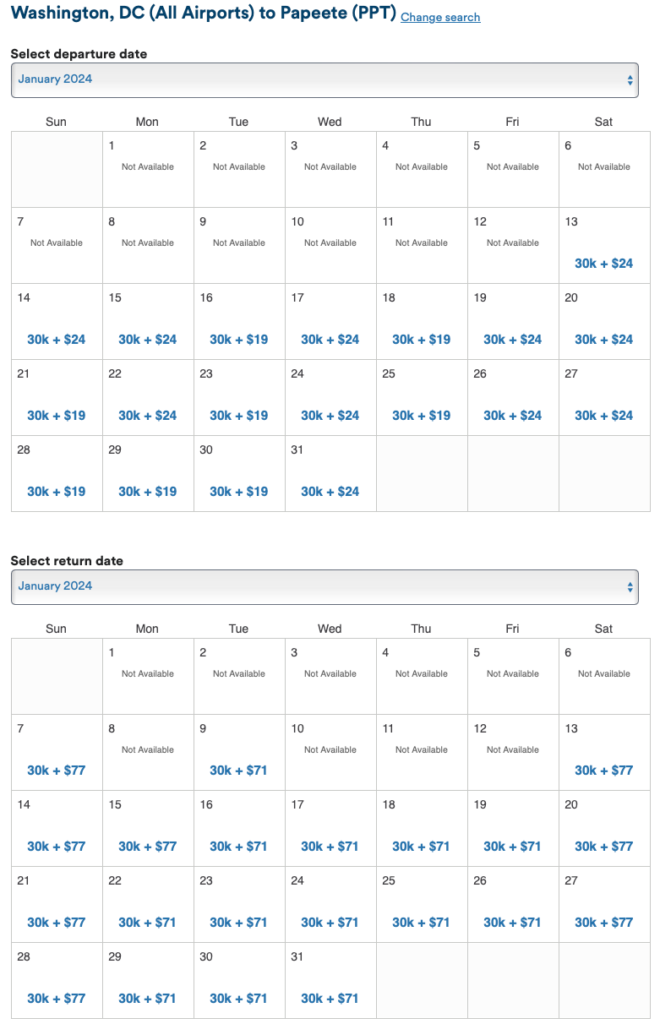
Task: Click the return dropdown's arrow stepper icon
Action: tap(630, 587)
